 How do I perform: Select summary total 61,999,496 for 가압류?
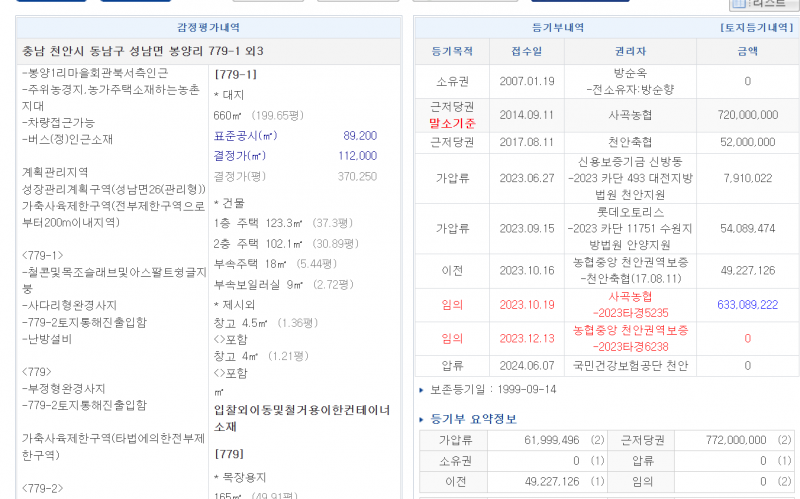click(x=552, y=440)
